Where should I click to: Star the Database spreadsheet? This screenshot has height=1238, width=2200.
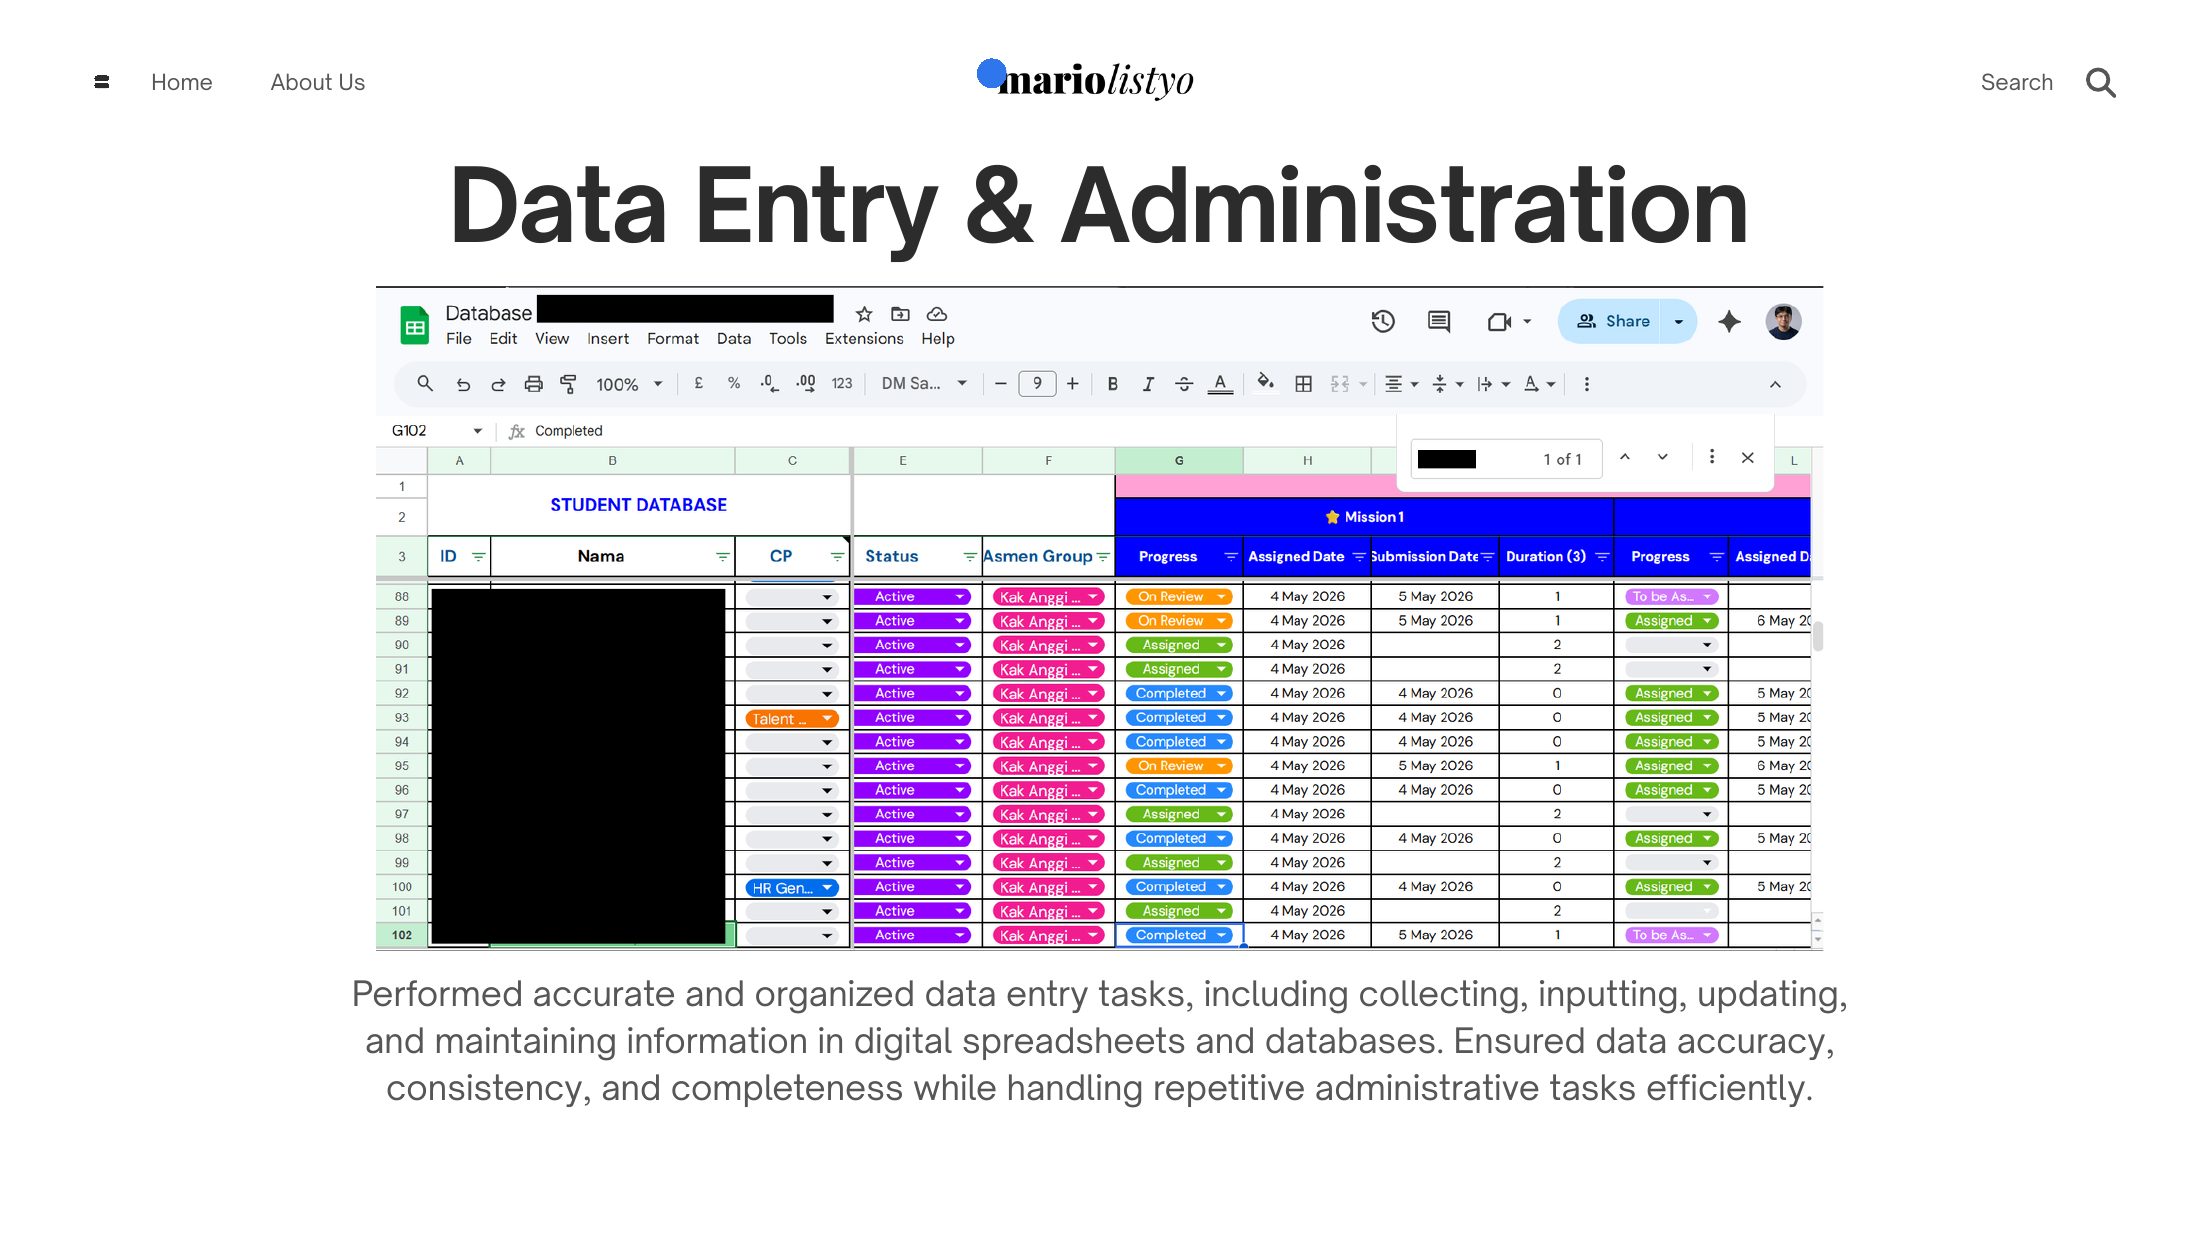click(864, 314)
